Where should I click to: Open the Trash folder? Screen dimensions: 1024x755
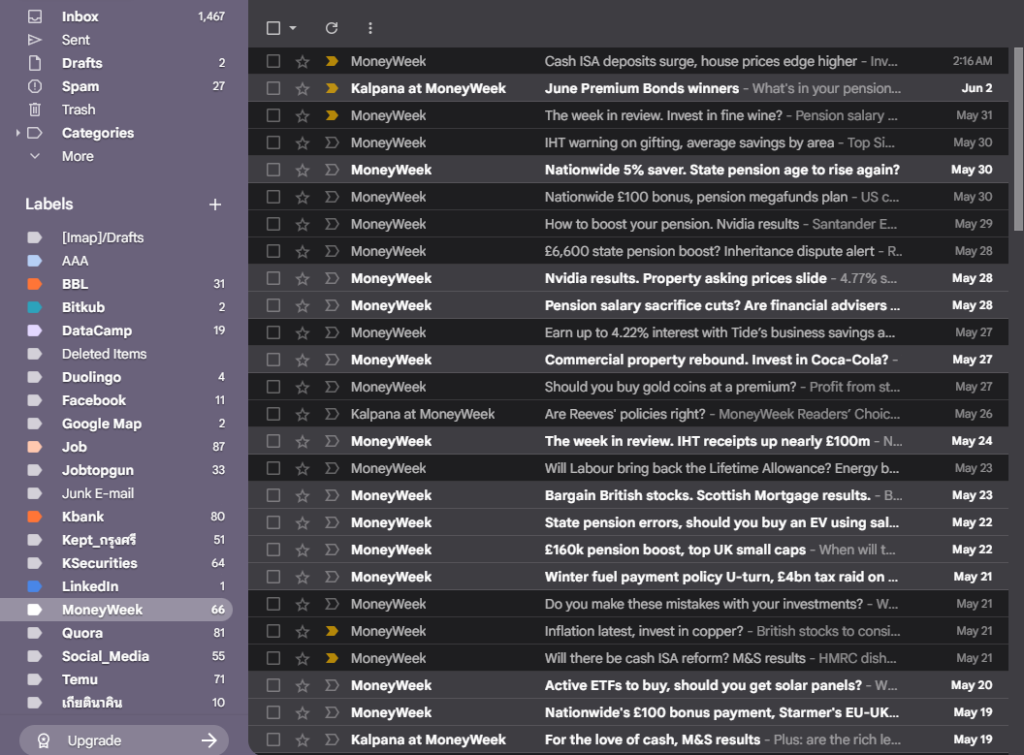[x=116, y=110]
